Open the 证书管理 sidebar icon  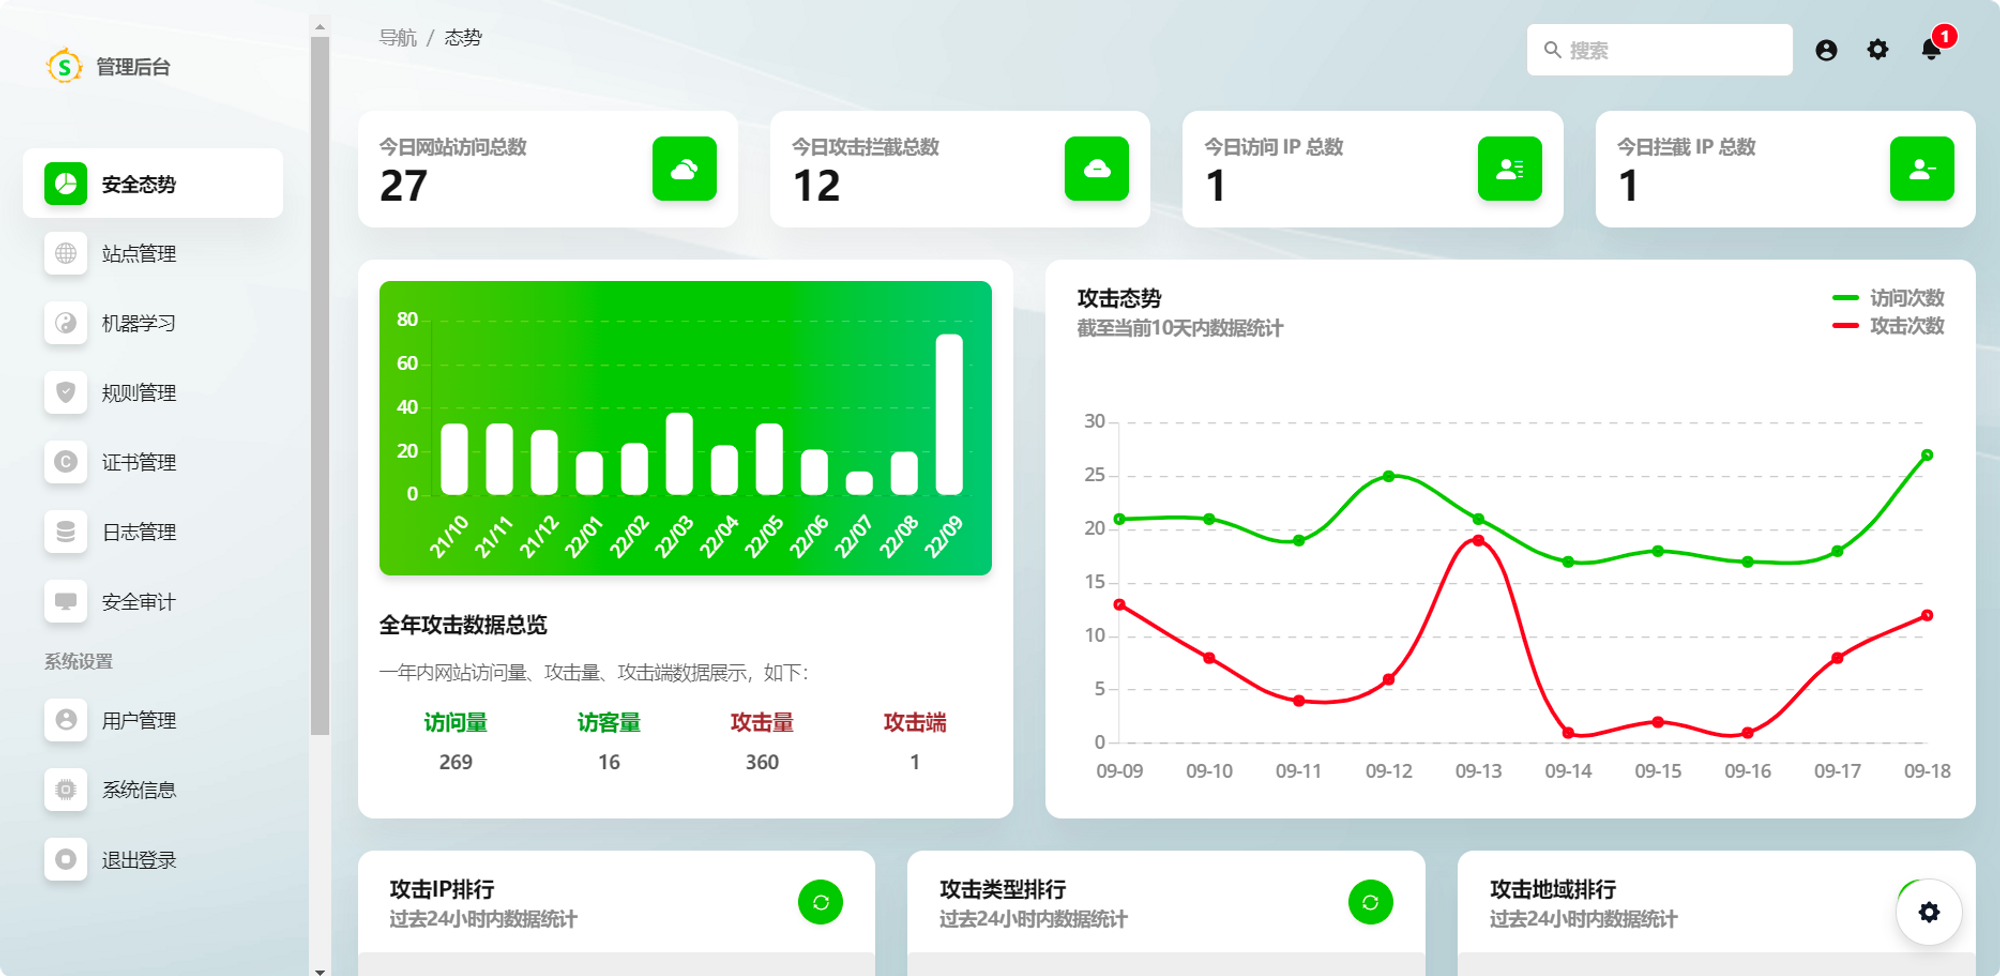65,462
